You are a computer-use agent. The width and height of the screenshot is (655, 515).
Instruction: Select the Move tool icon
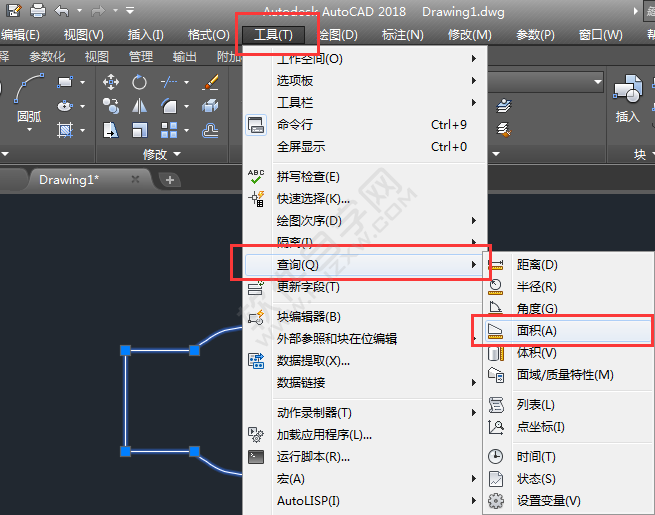point(111,82)
